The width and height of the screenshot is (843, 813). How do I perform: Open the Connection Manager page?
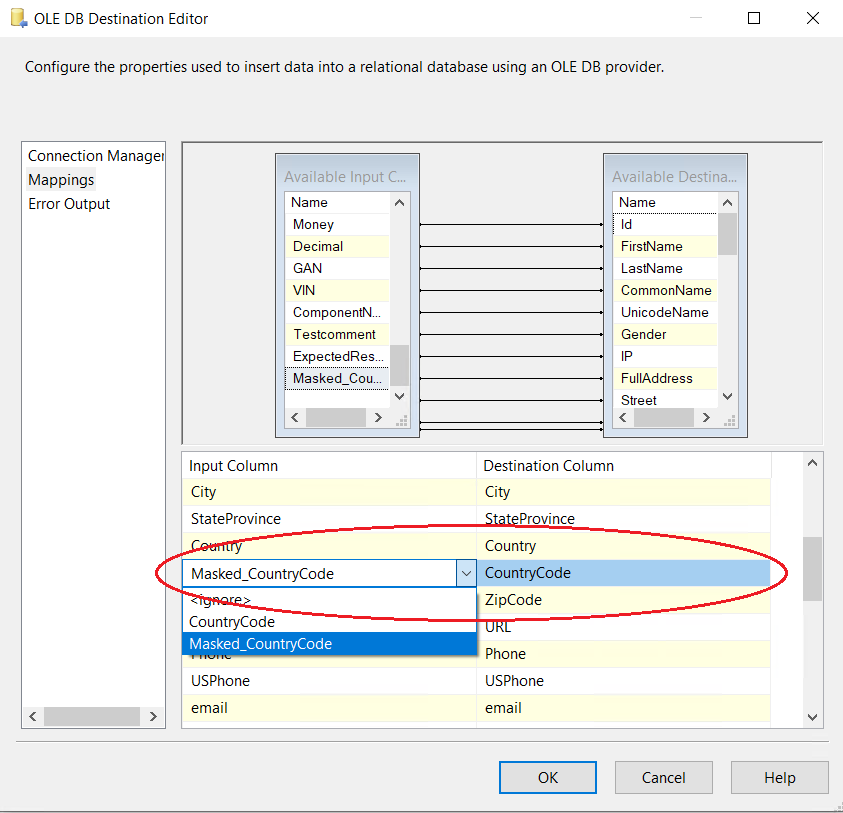click(x=95, y=156)
